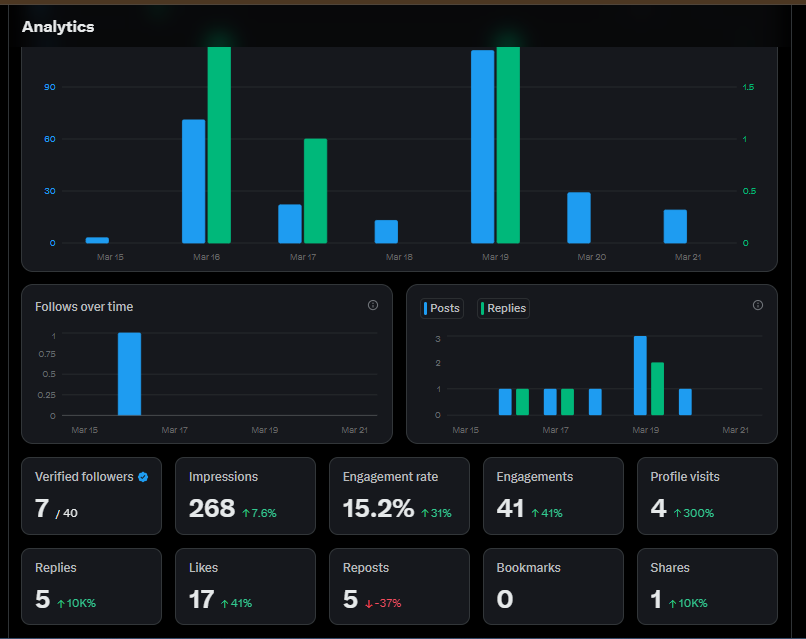Click the small blue Mar 15 bar

point(97,240)
